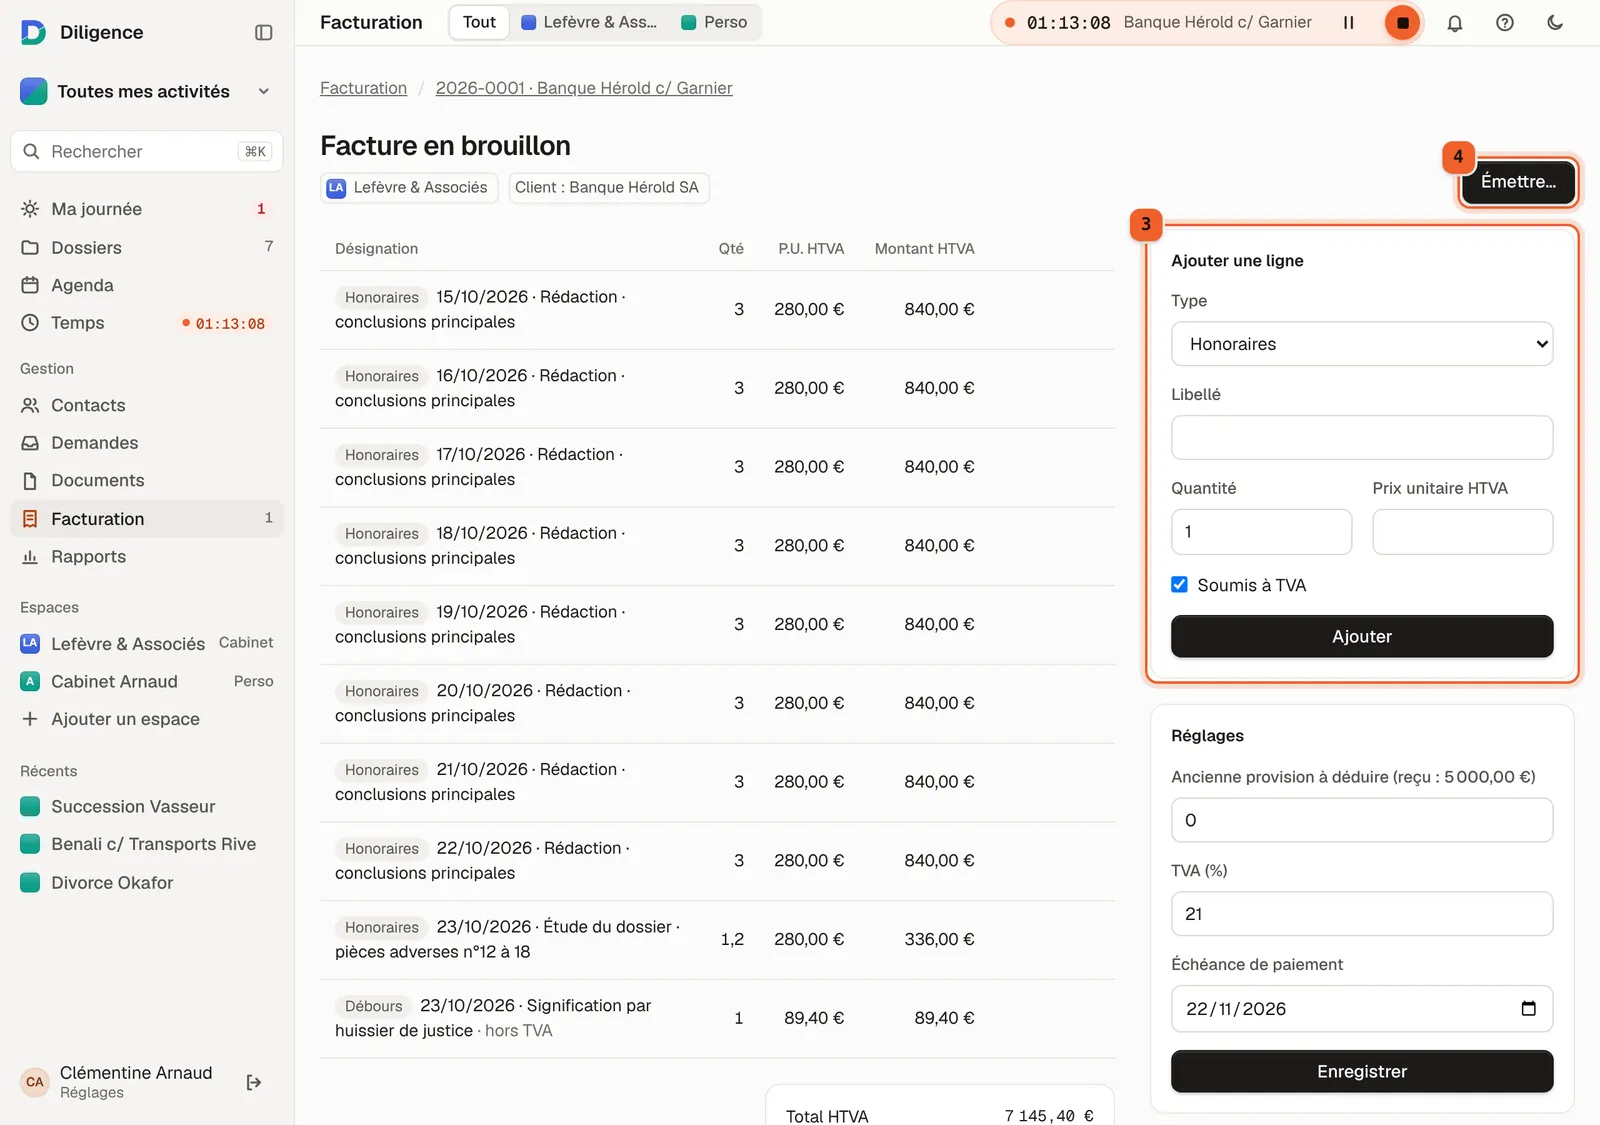The width and height of the screenshot is (1600, 1125).
Task: Open the notifications bell
Action: 1455,22
